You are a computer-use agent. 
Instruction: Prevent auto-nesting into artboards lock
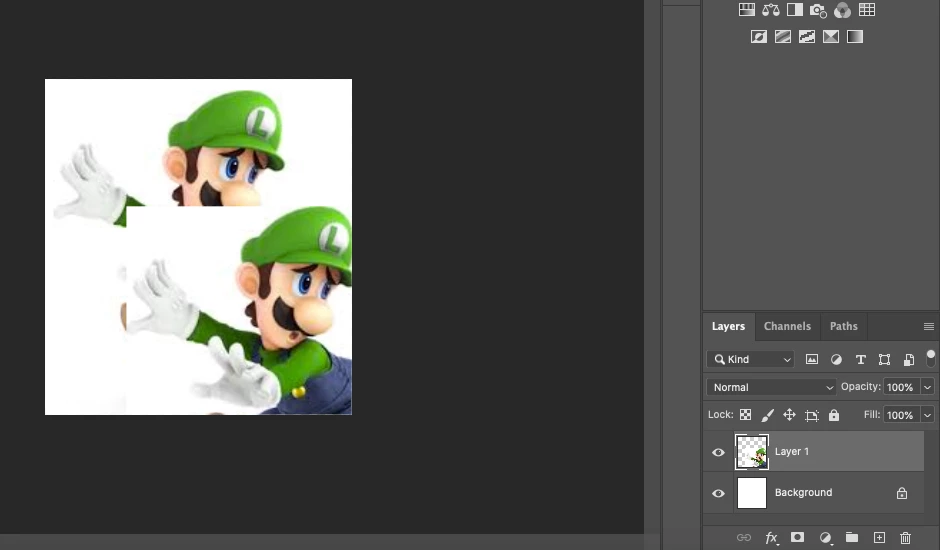812,415
